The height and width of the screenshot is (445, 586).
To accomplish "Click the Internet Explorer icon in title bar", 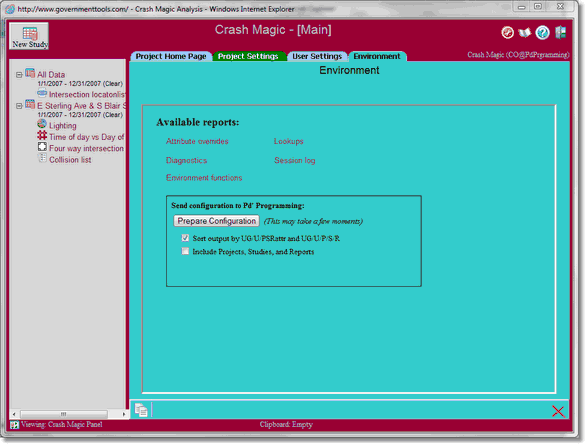I will tap(10, 9).
